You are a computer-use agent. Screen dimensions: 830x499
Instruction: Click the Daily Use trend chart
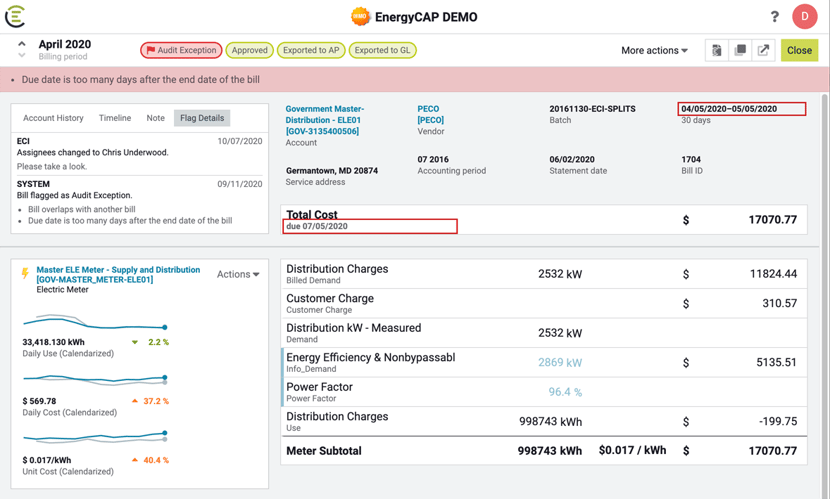click(x=95, y=324)
